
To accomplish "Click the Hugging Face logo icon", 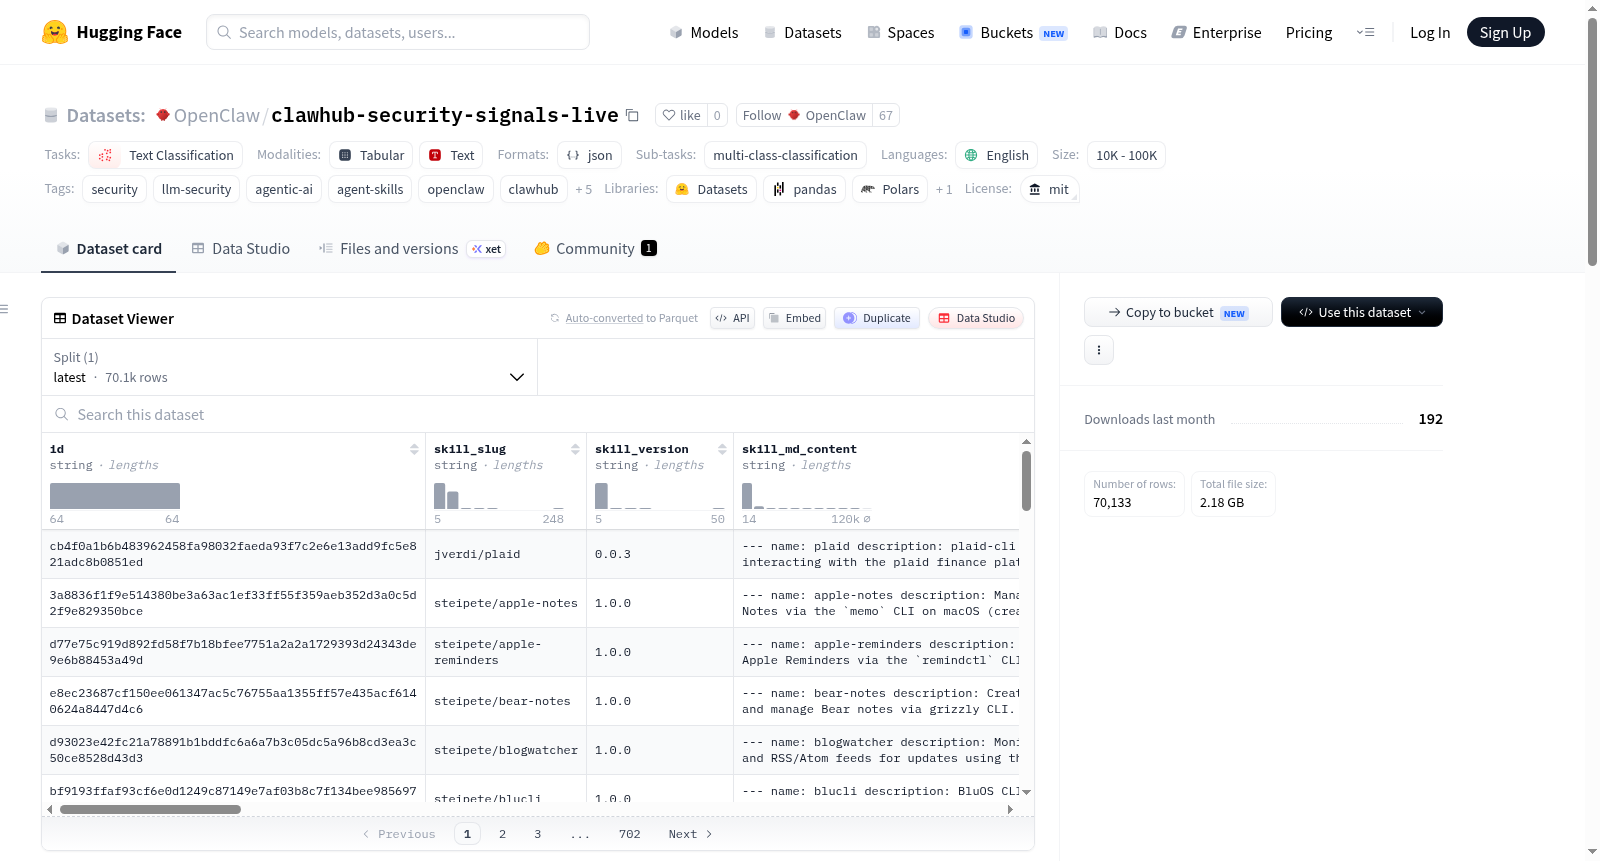I will click(x=55, y=32).
